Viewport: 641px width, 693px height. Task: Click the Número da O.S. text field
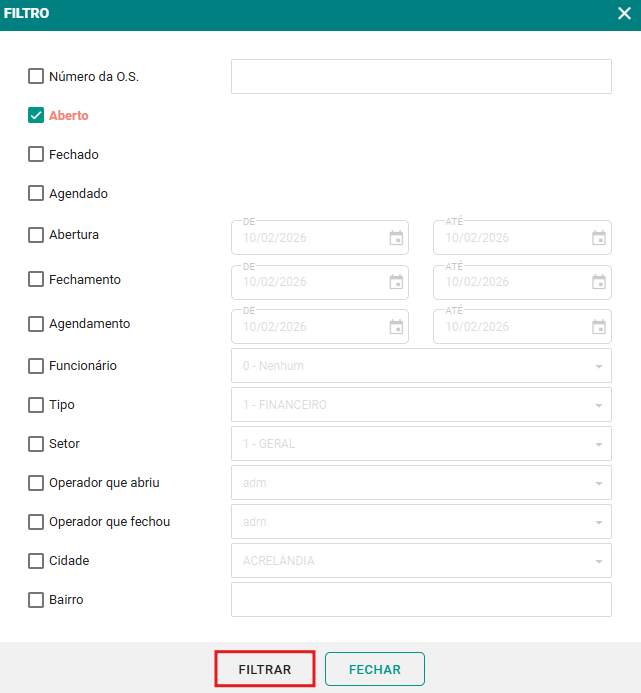[421, 77]
